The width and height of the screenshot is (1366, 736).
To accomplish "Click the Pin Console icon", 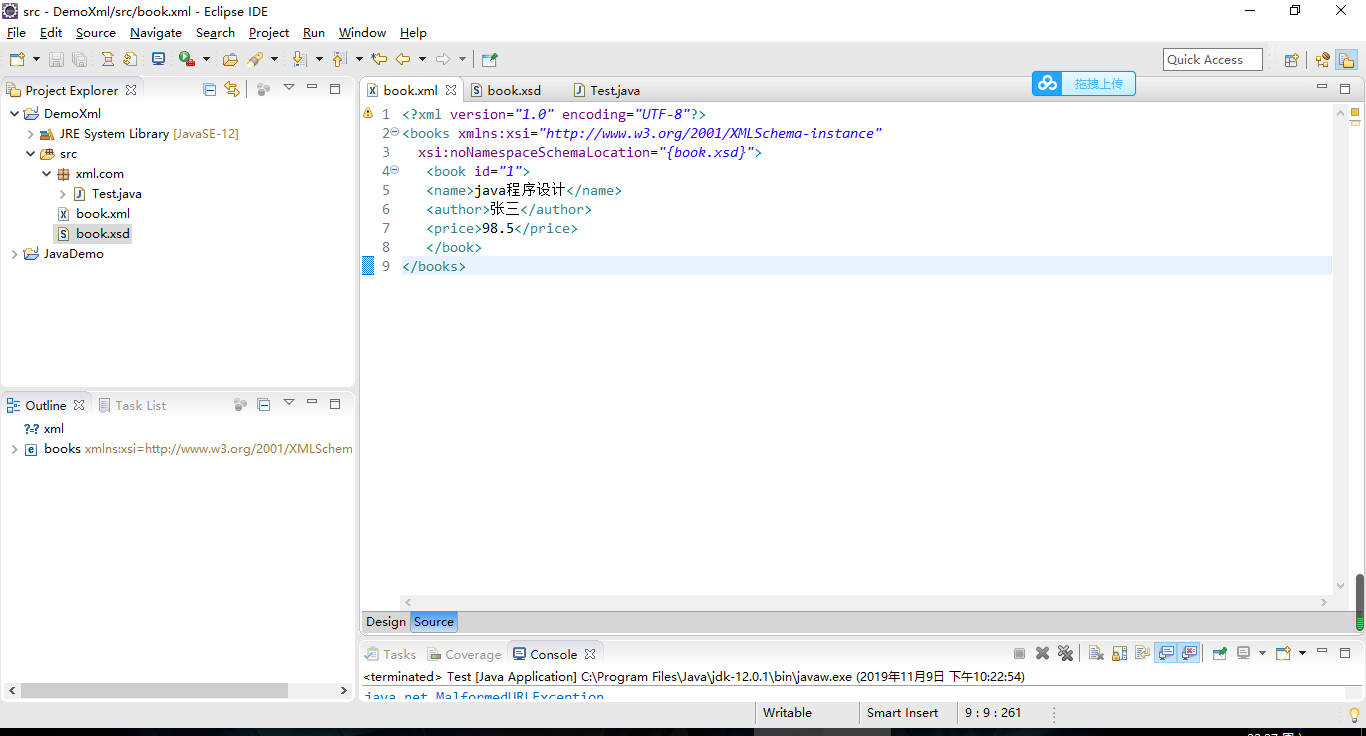I will [x=1220, y=653].
